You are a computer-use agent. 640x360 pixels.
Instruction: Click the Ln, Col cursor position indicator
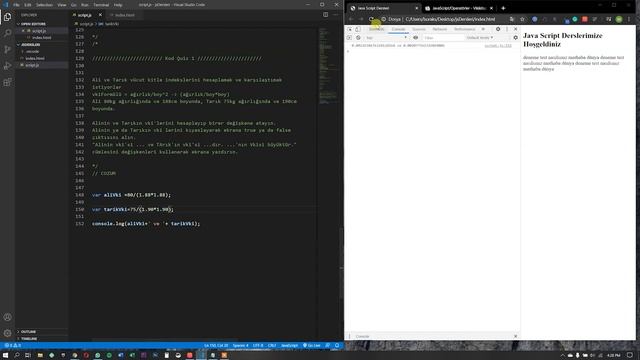click(216, 346)
